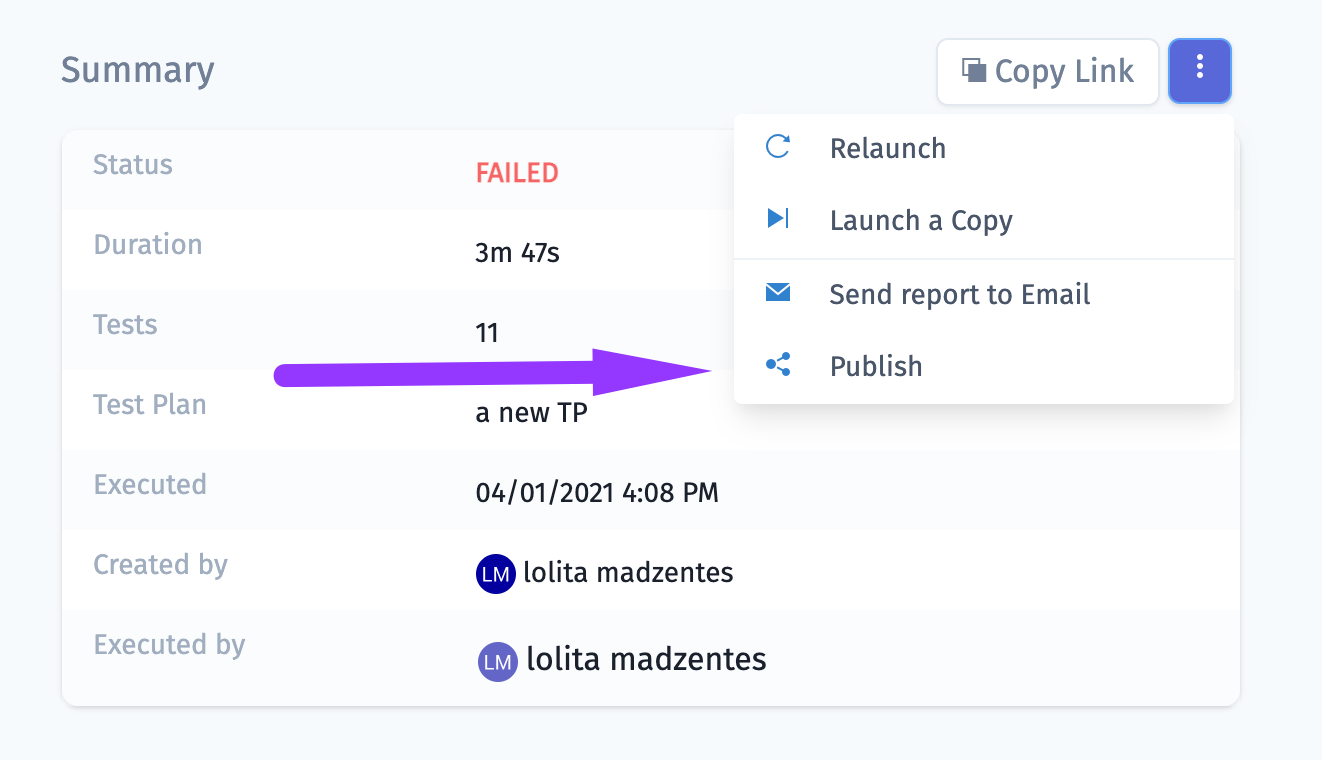This screenshot has width=1322, height=760.
Task: Click the envelope email icon
Action: click(777, 292)
